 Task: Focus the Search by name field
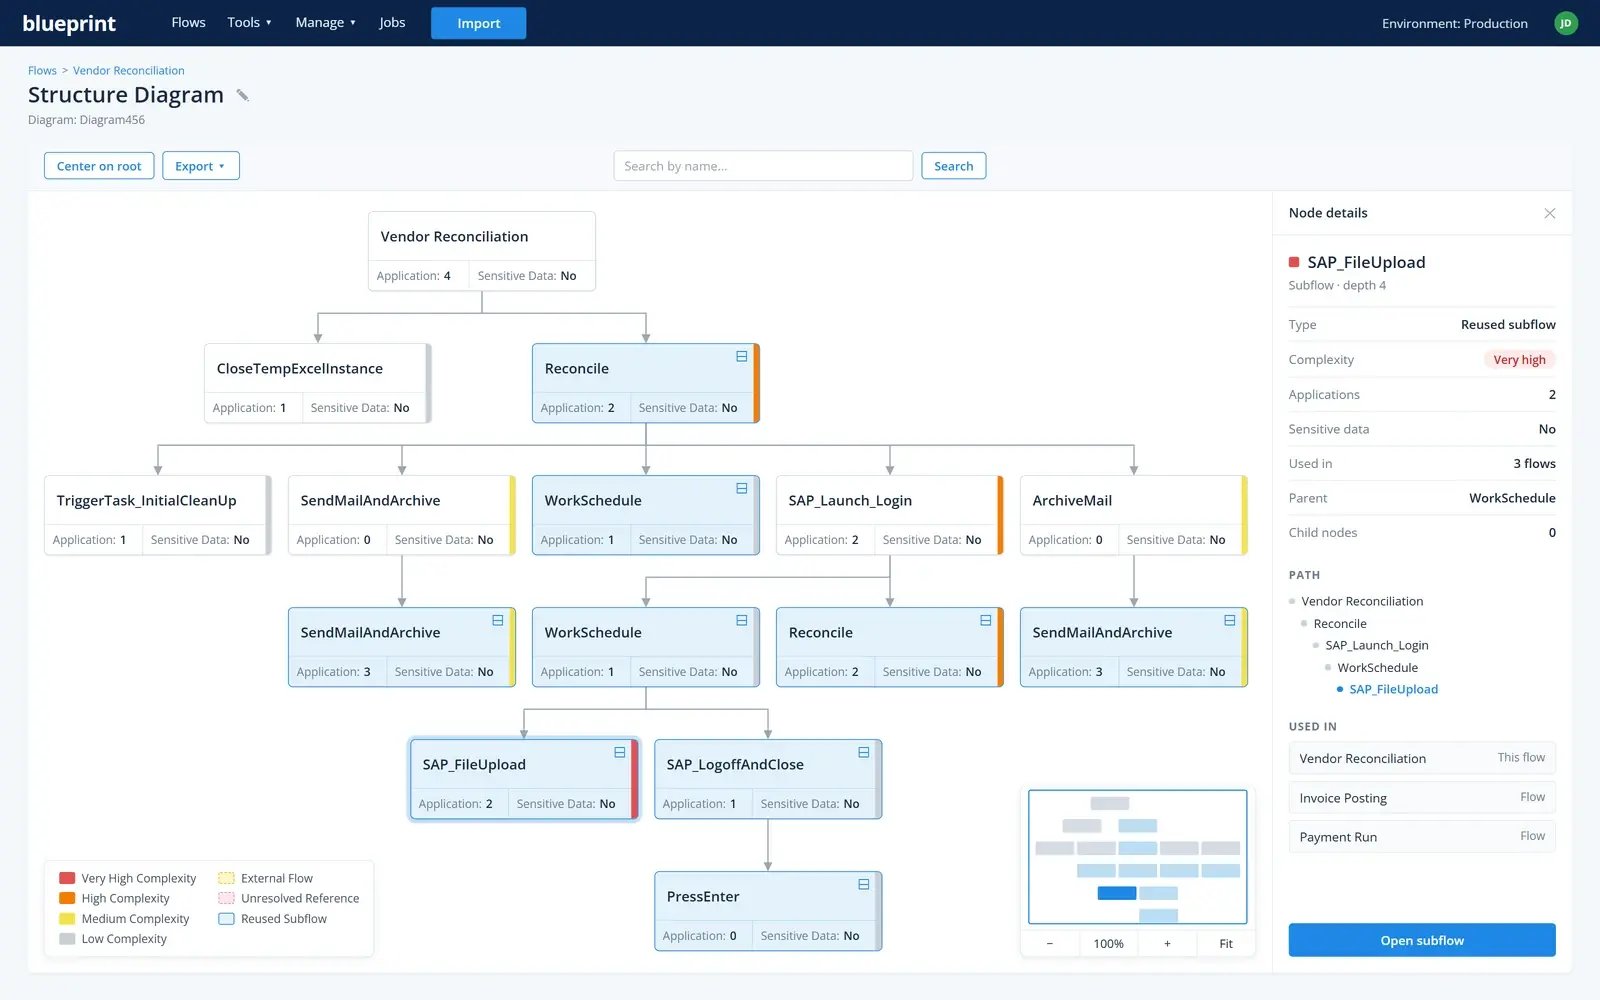pos(763,166)
